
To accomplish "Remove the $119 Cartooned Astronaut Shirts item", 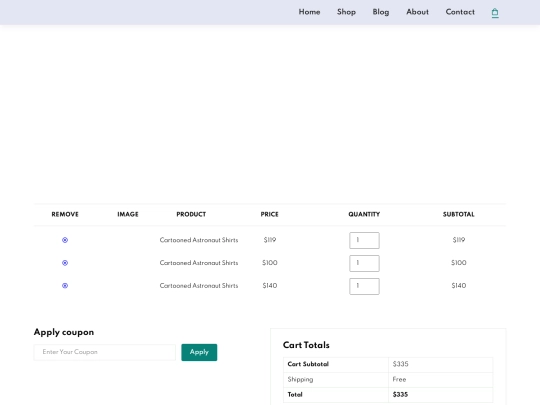I will [x=65, y=240].
